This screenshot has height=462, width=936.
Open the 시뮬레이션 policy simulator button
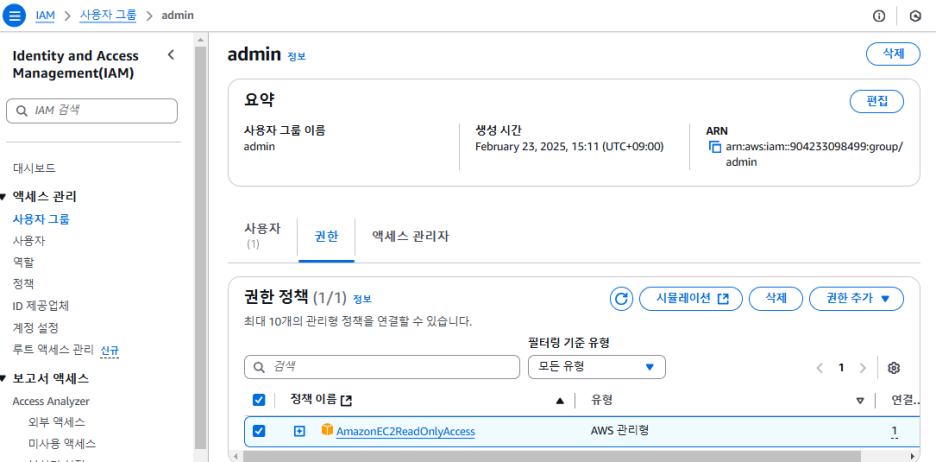pos(691,298)
